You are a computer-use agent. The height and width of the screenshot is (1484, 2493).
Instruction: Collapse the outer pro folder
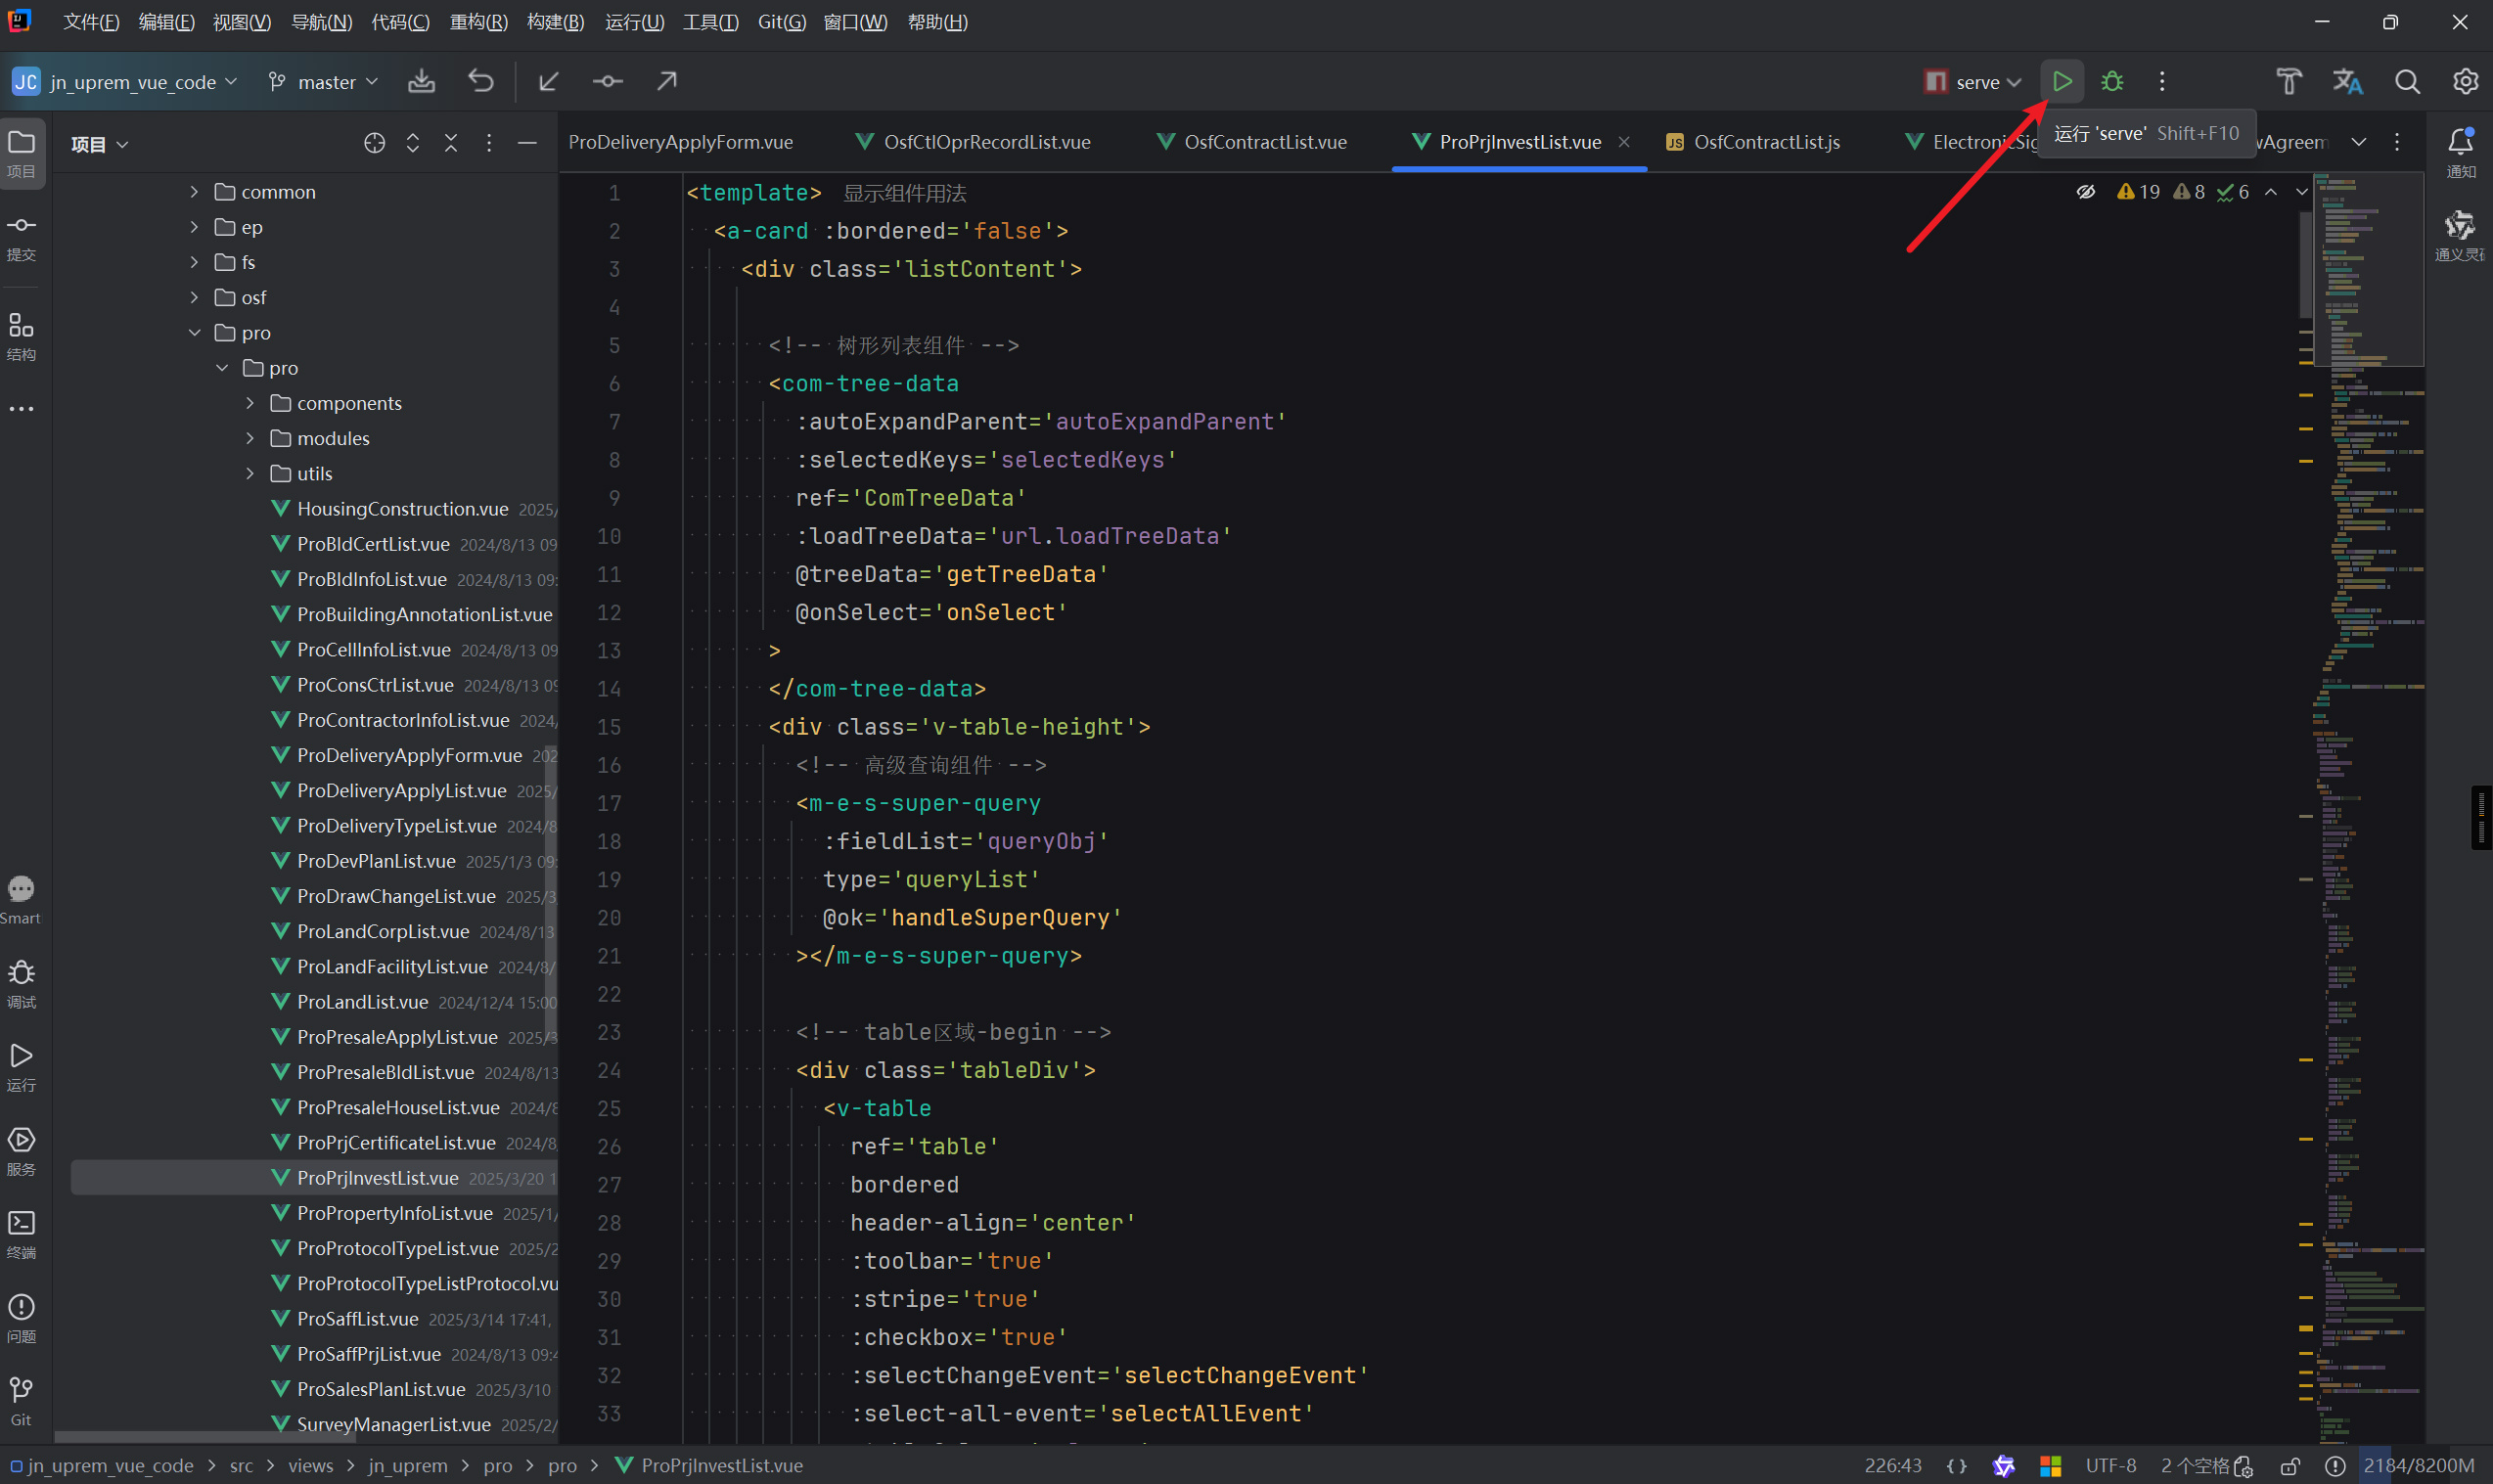[194, 333]
